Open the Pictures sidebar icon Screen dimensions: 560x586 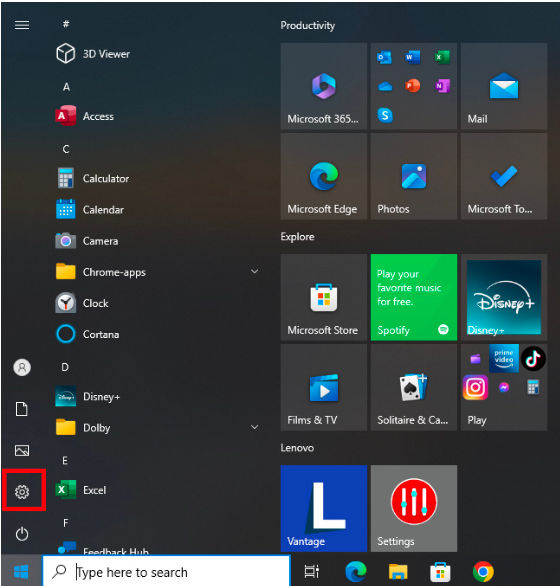22,450
